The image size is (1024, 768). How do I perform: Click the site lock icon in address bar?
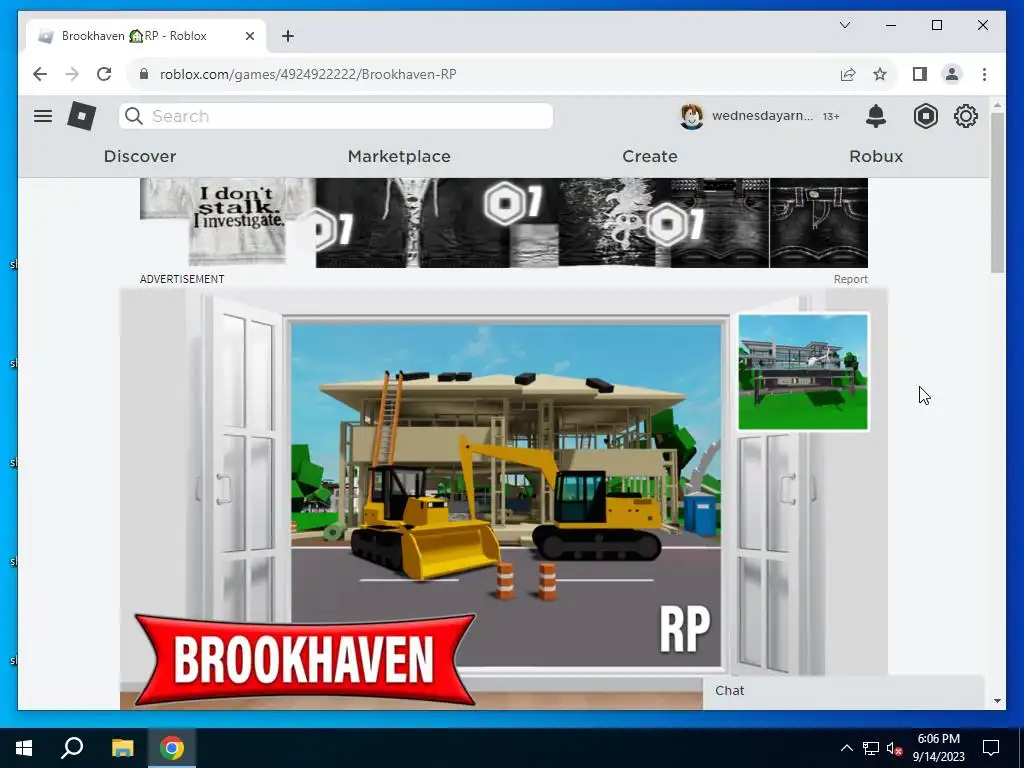click(x=144, y=74)
